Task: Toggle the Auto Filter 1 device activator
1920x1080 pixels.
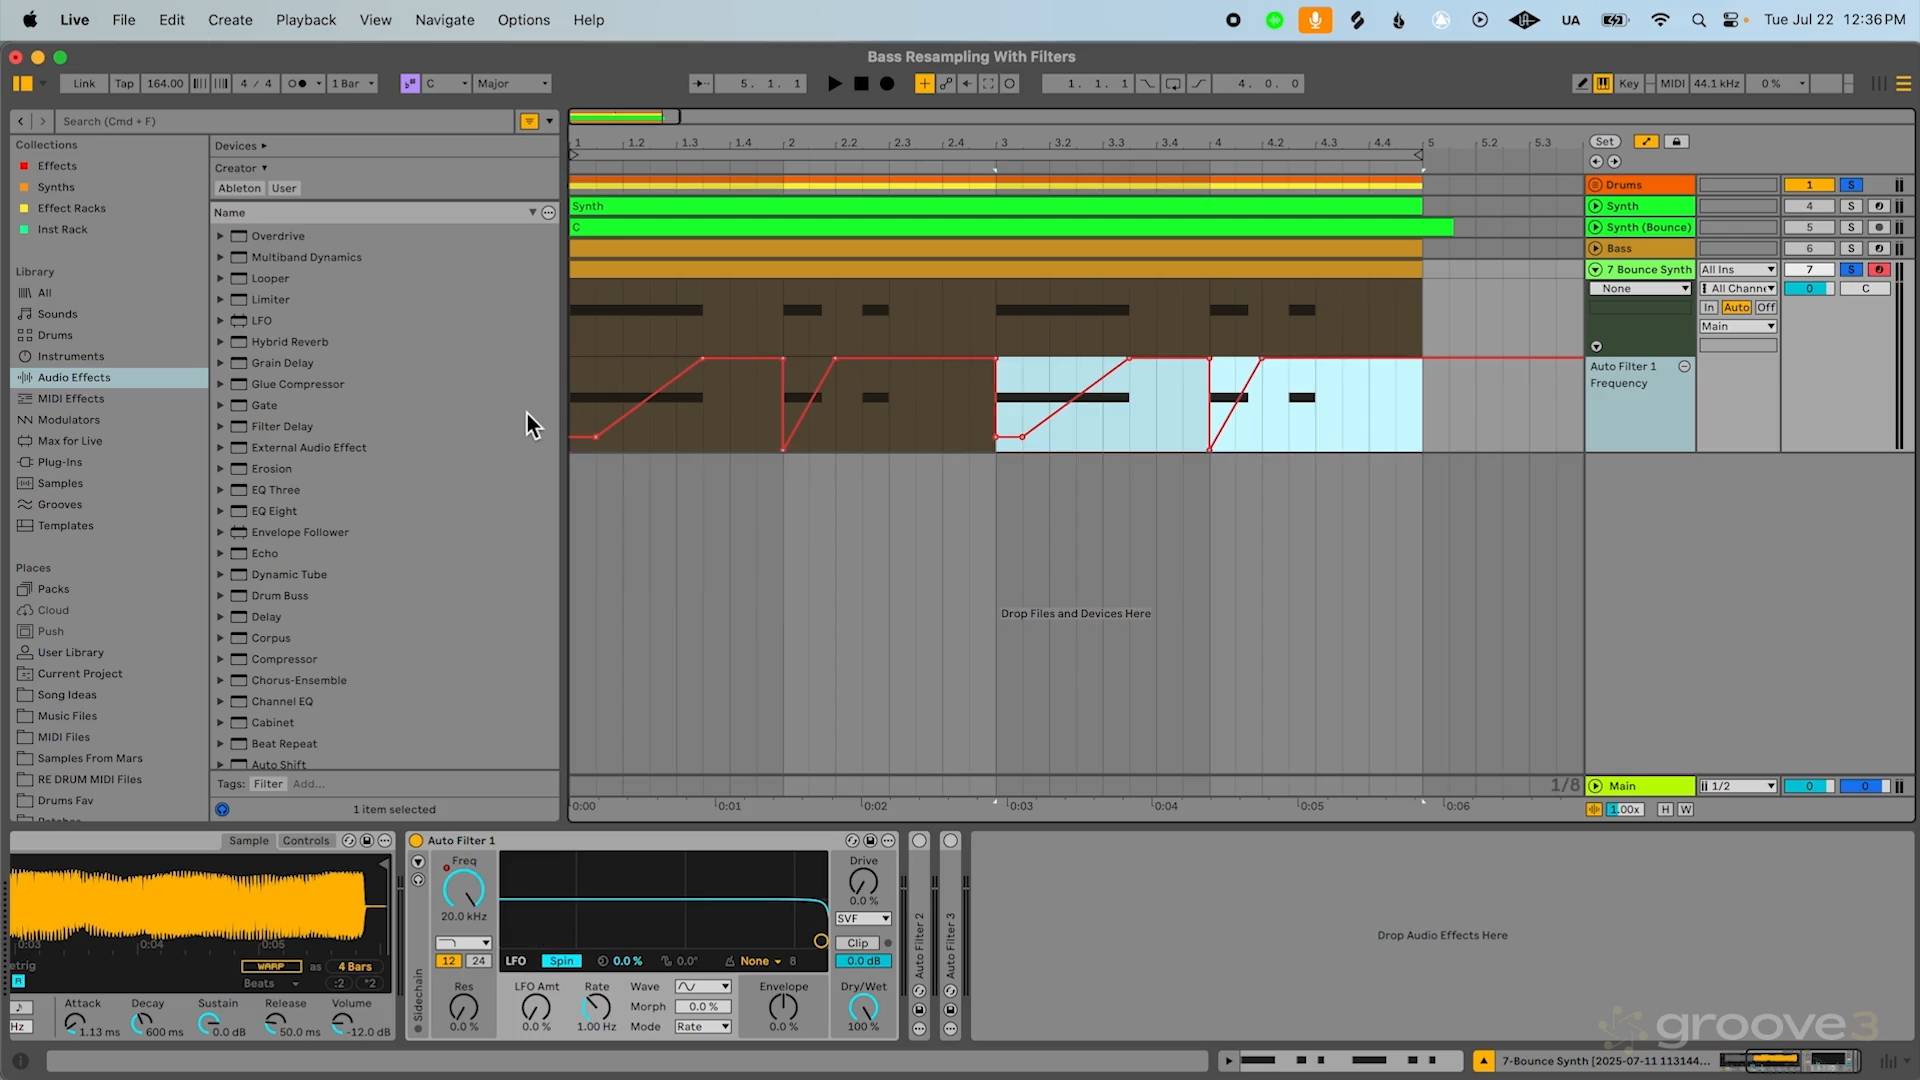Action: coord(416,841)
